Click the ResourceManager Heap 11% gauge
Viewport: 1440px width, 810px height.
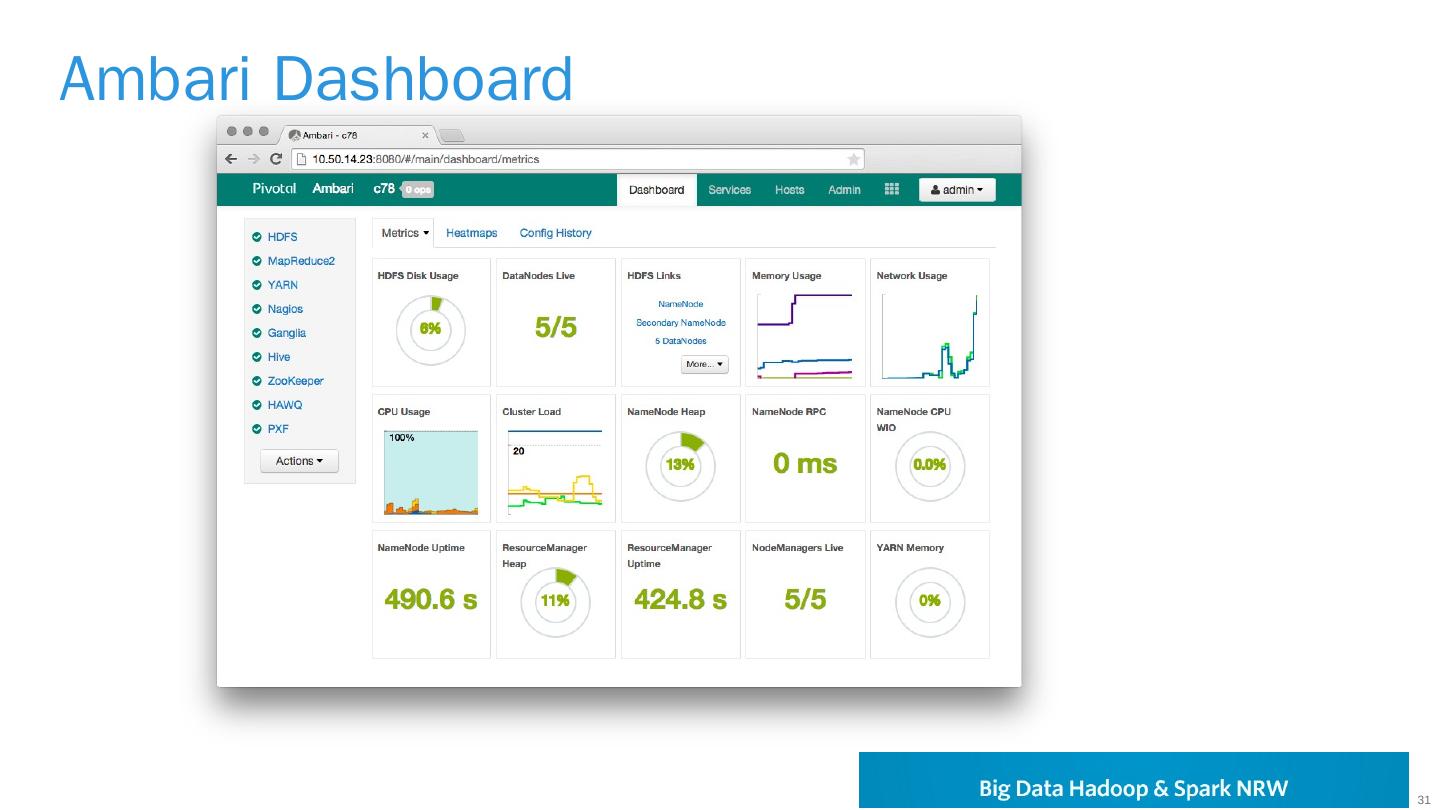point(556,601)
